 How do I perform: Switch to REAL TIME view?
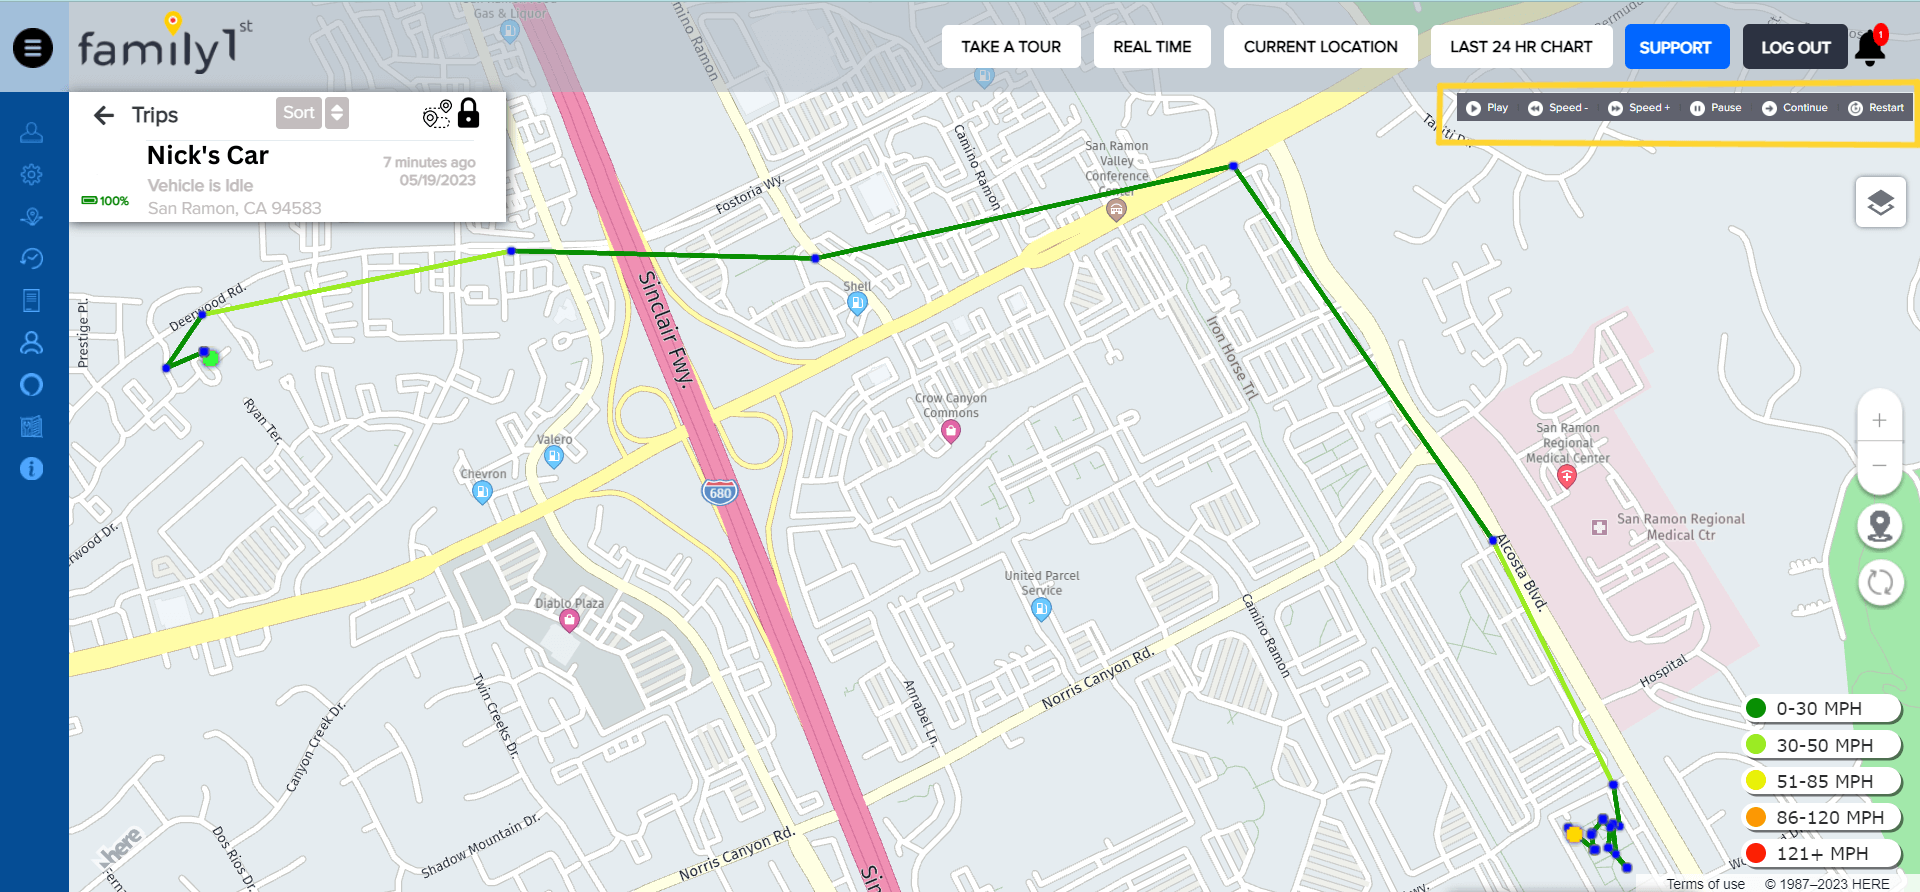[1152, 47]
